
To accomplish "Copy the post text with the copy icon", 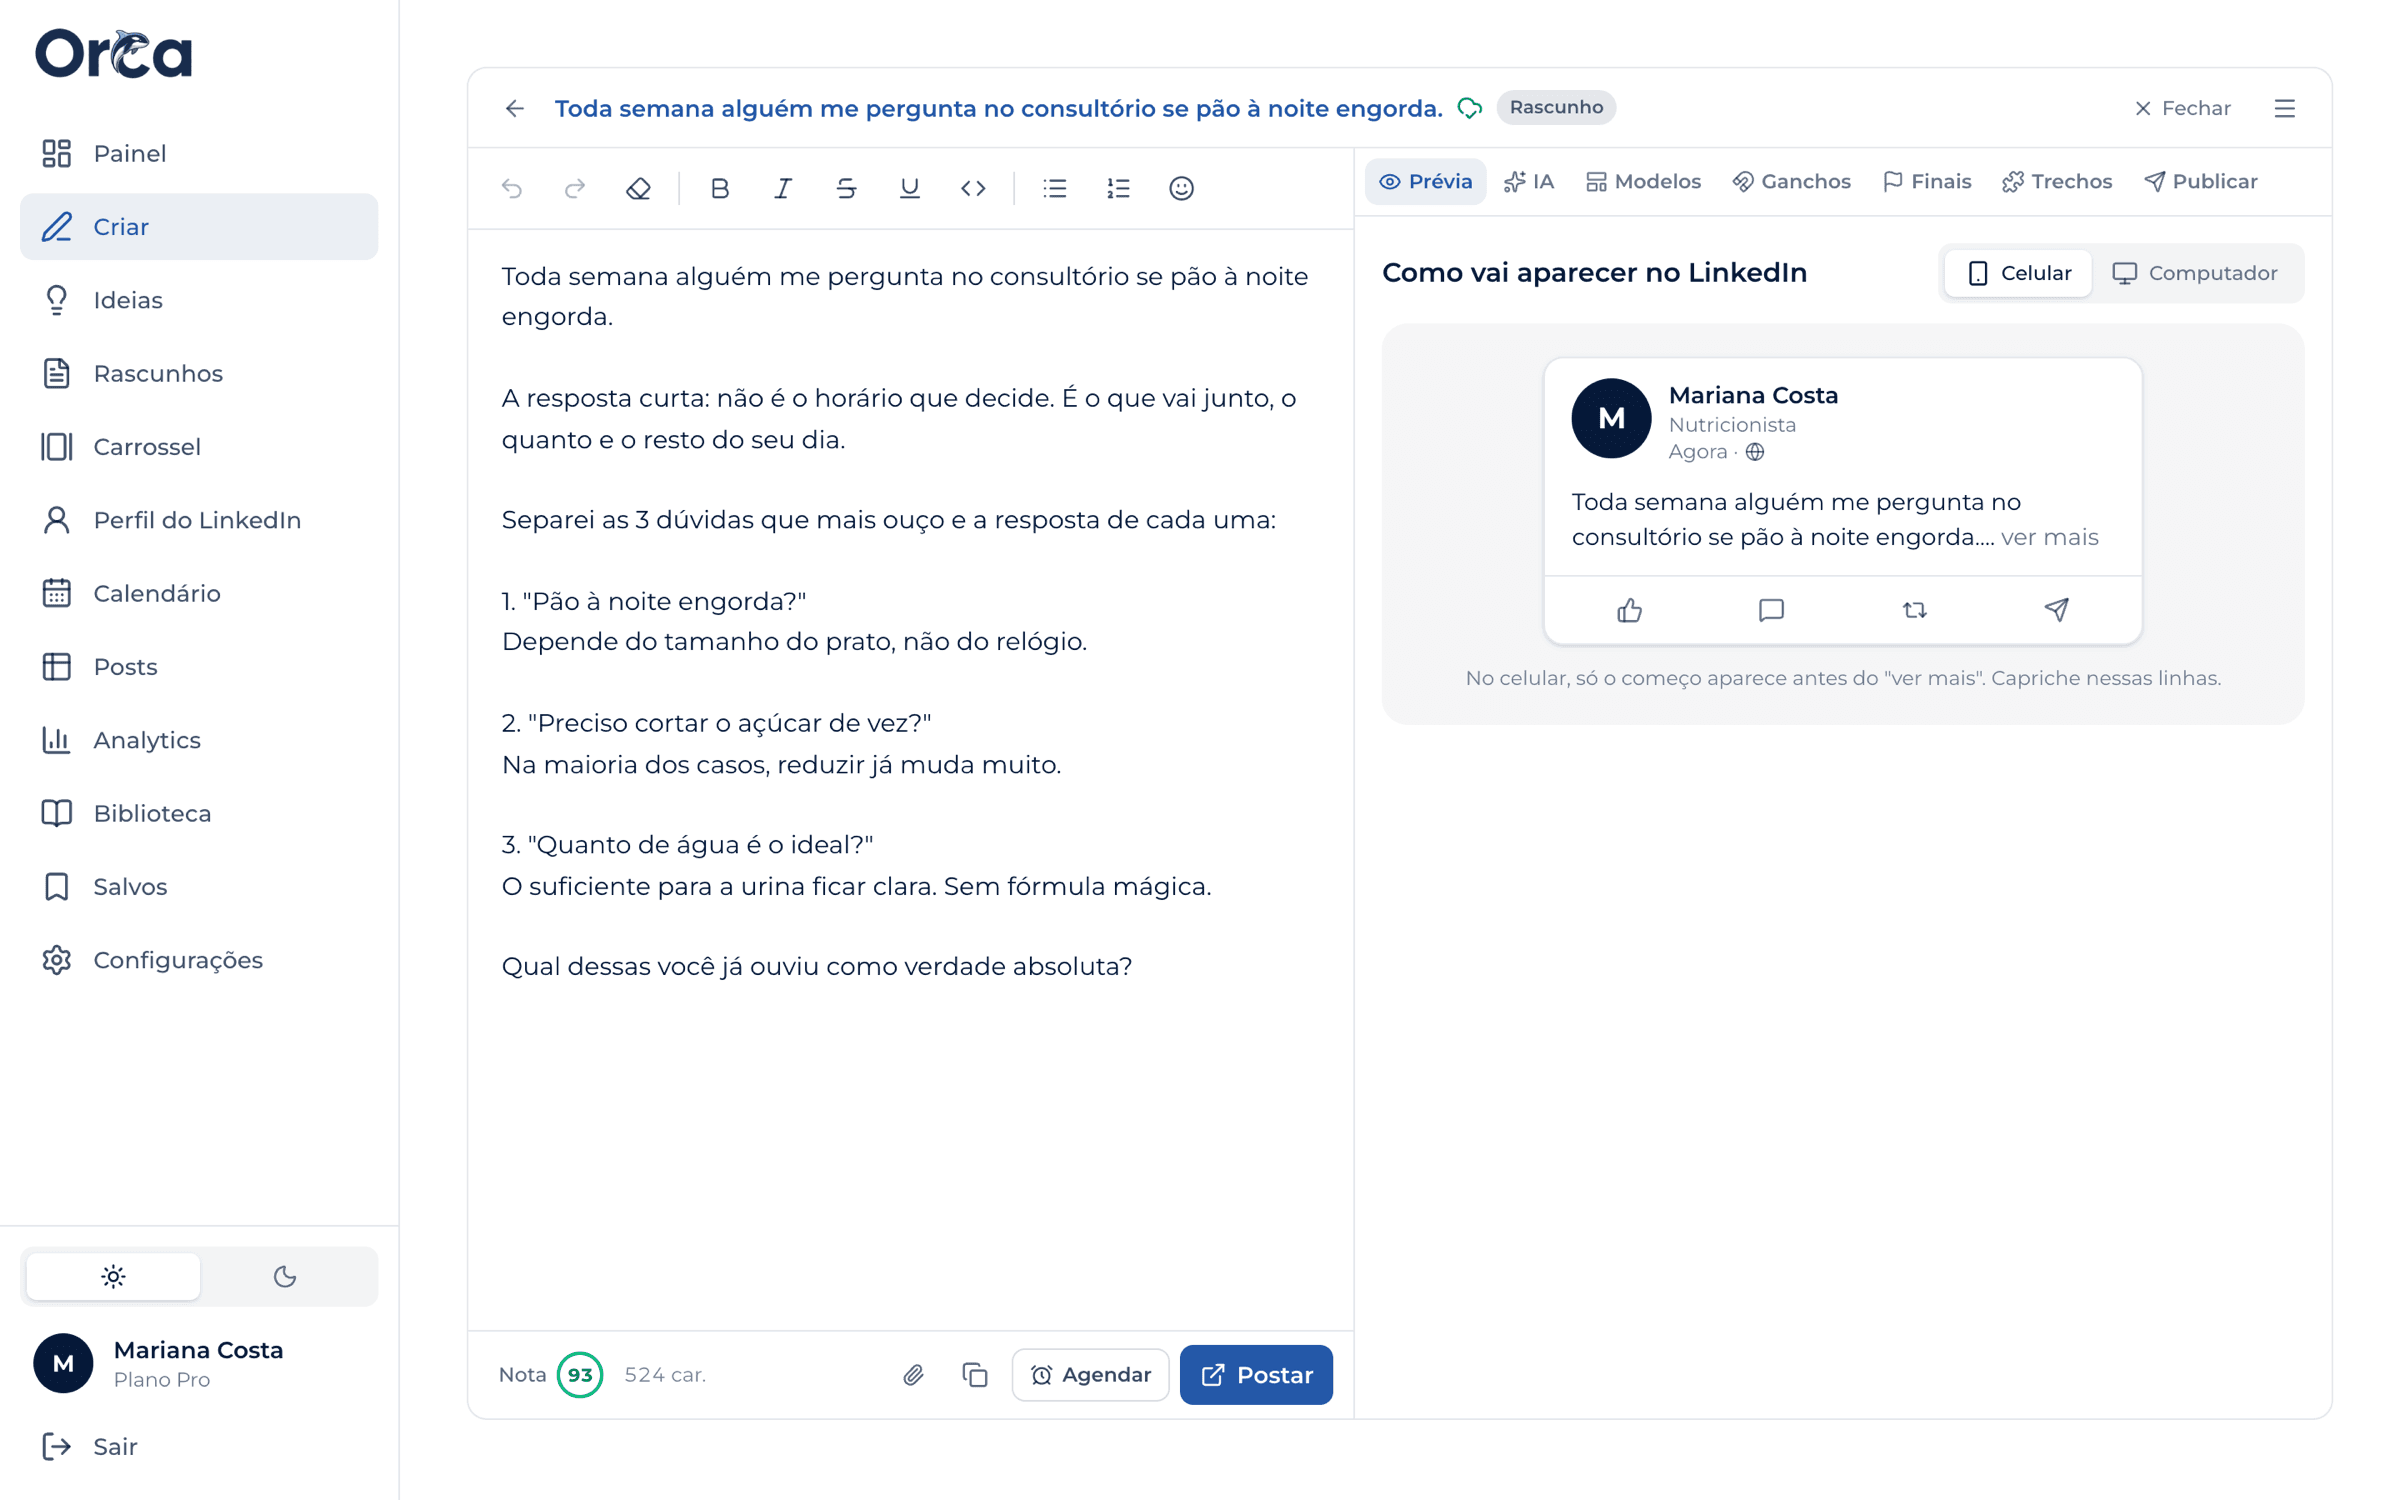I will click(975, 1375).
